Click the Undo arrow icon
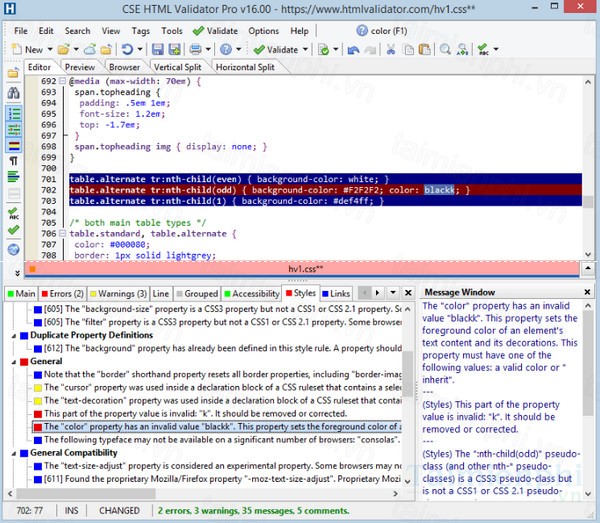The width and height of the screenshot is (600, 523). tap(353, 50)
